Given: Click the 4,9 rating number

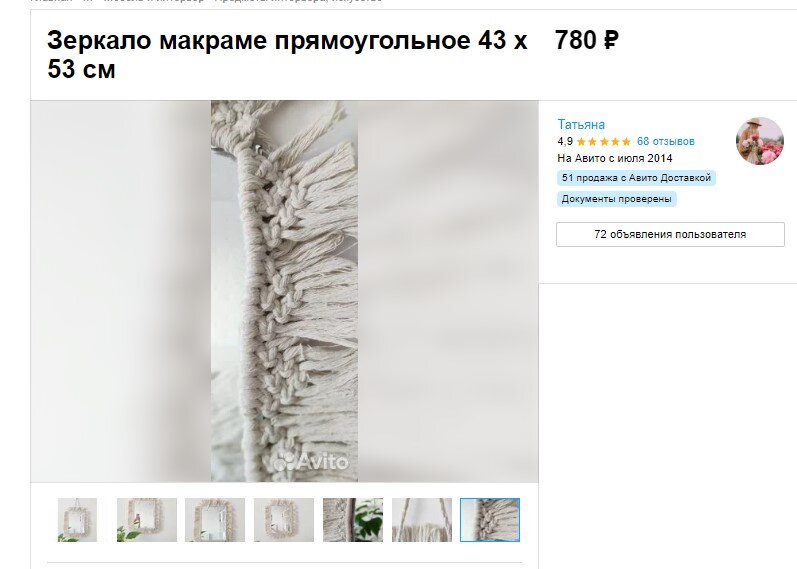Looking at the screenshot, I should tap(565, 141).
